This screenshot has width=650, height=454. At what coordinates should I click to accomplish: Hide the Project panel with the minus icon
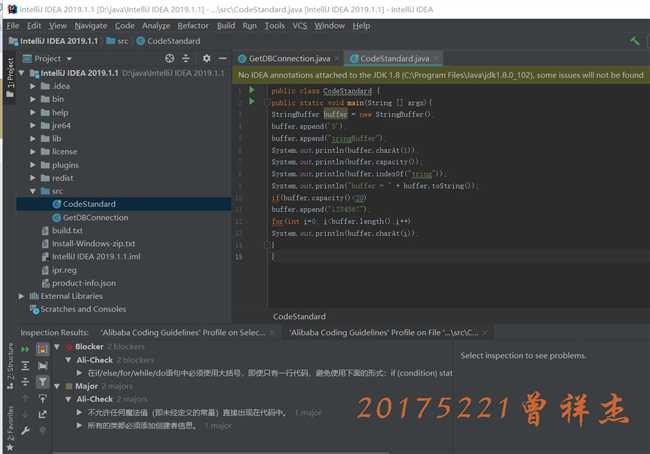coord(223,58)
